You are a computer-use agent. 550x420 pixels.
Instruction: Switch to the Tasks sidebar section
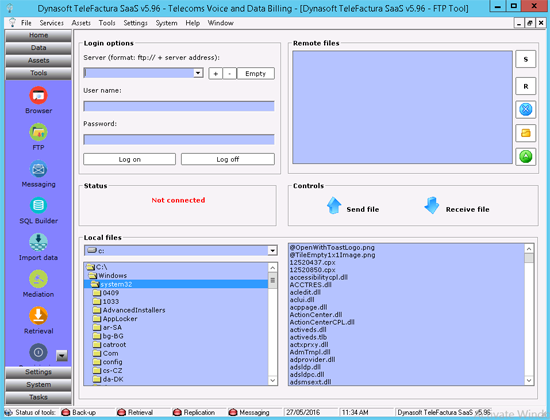click(x=38, y=397)
